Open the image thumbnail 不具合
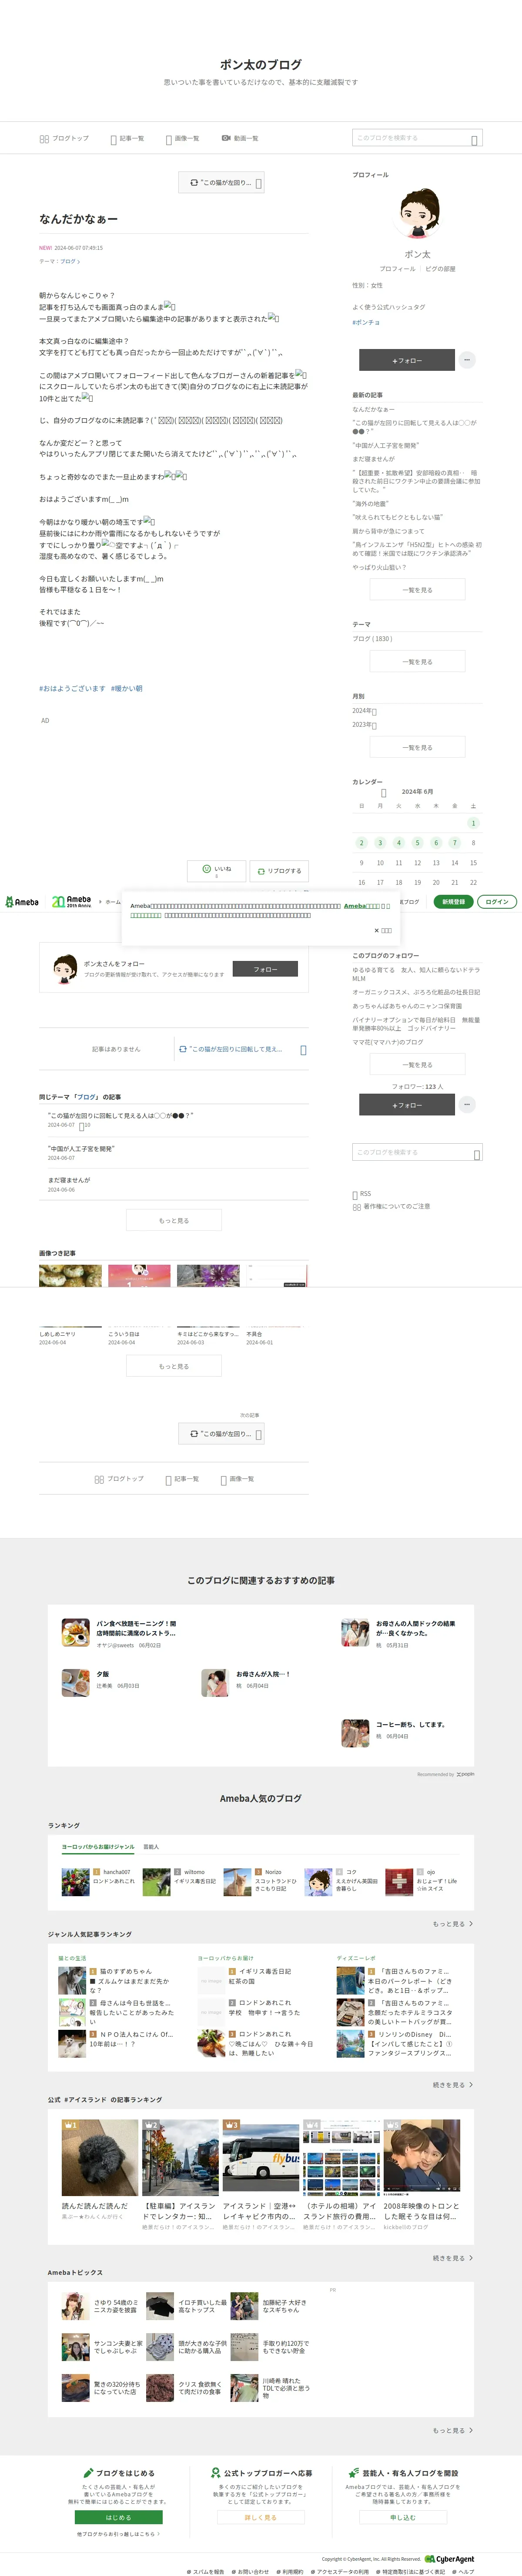This screenshot has height=2576, width=522. pyautogui.click(x=277, y=1276)
